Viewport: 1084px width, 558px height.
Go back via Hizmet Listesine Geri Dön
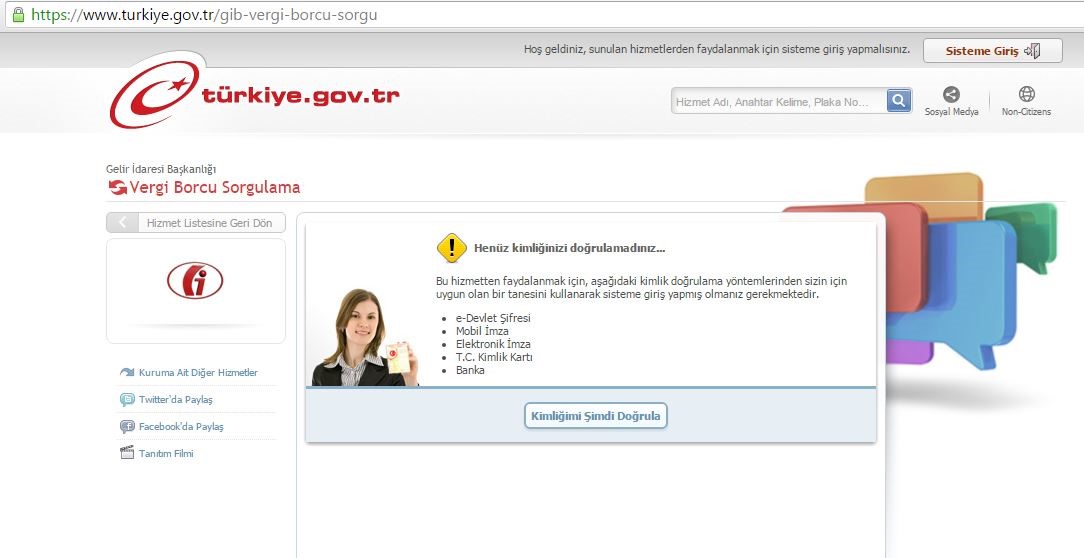coord(196,223)
